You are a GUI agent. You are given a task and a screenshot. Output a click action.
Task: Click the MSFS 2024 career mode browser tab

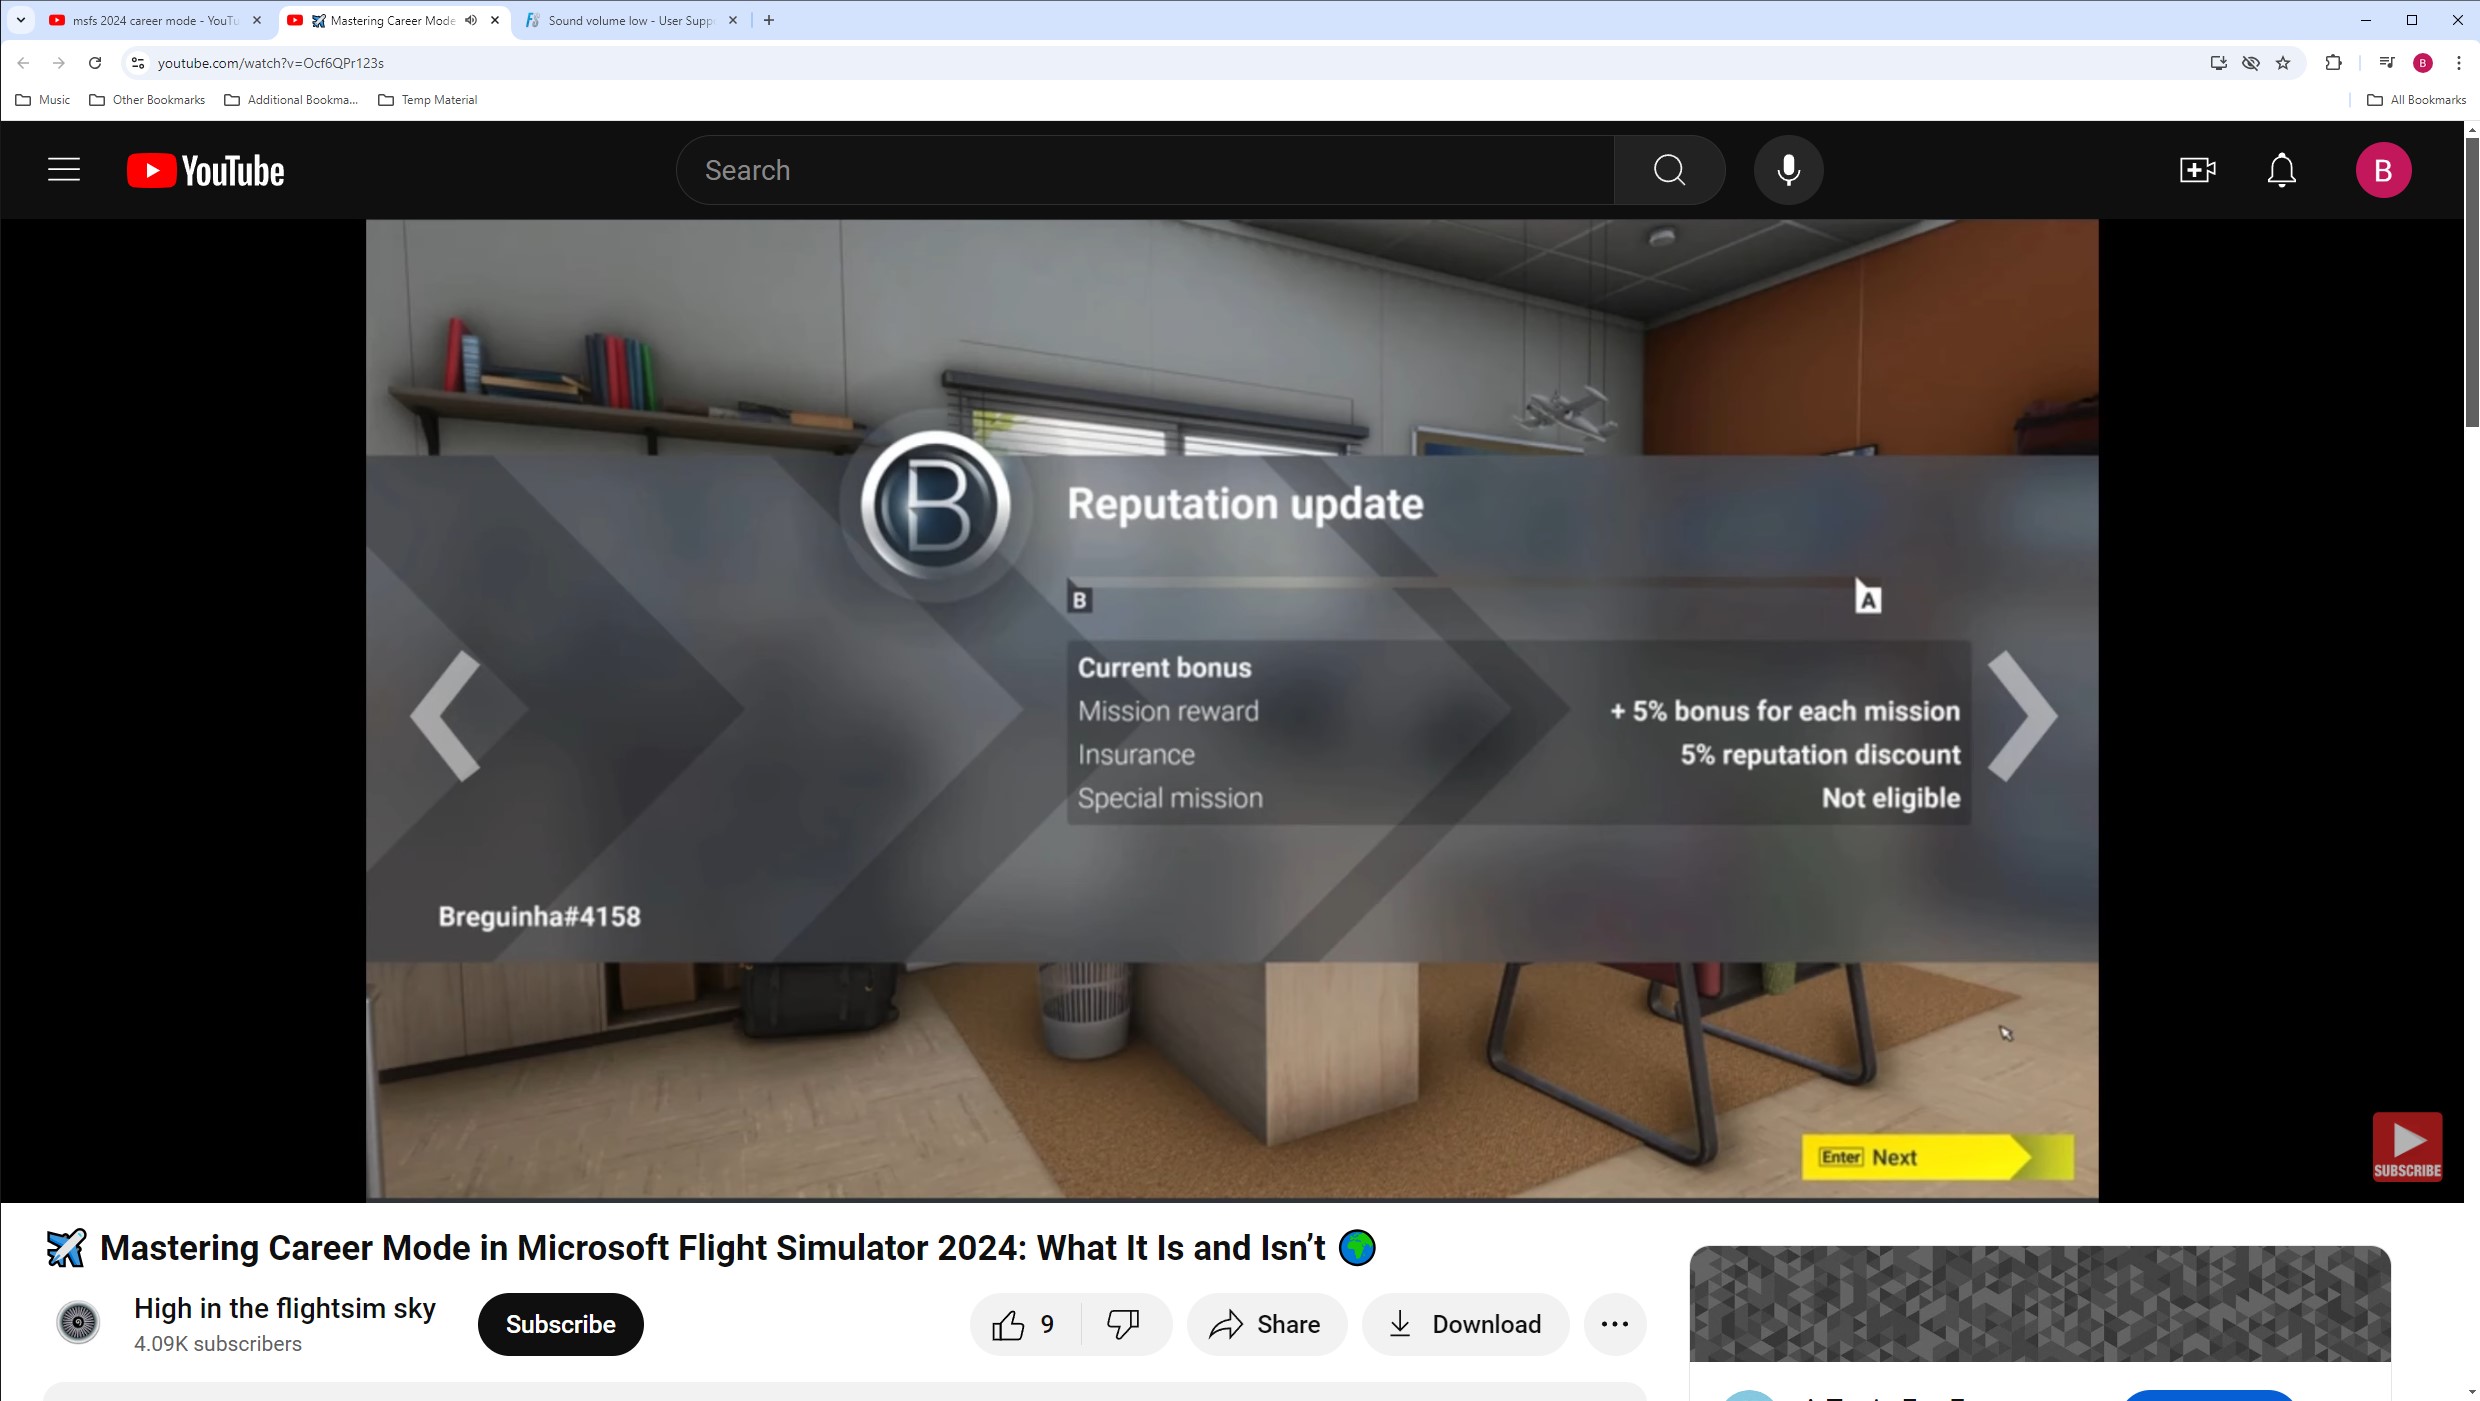pyautogui.click(x=146, y=19)
